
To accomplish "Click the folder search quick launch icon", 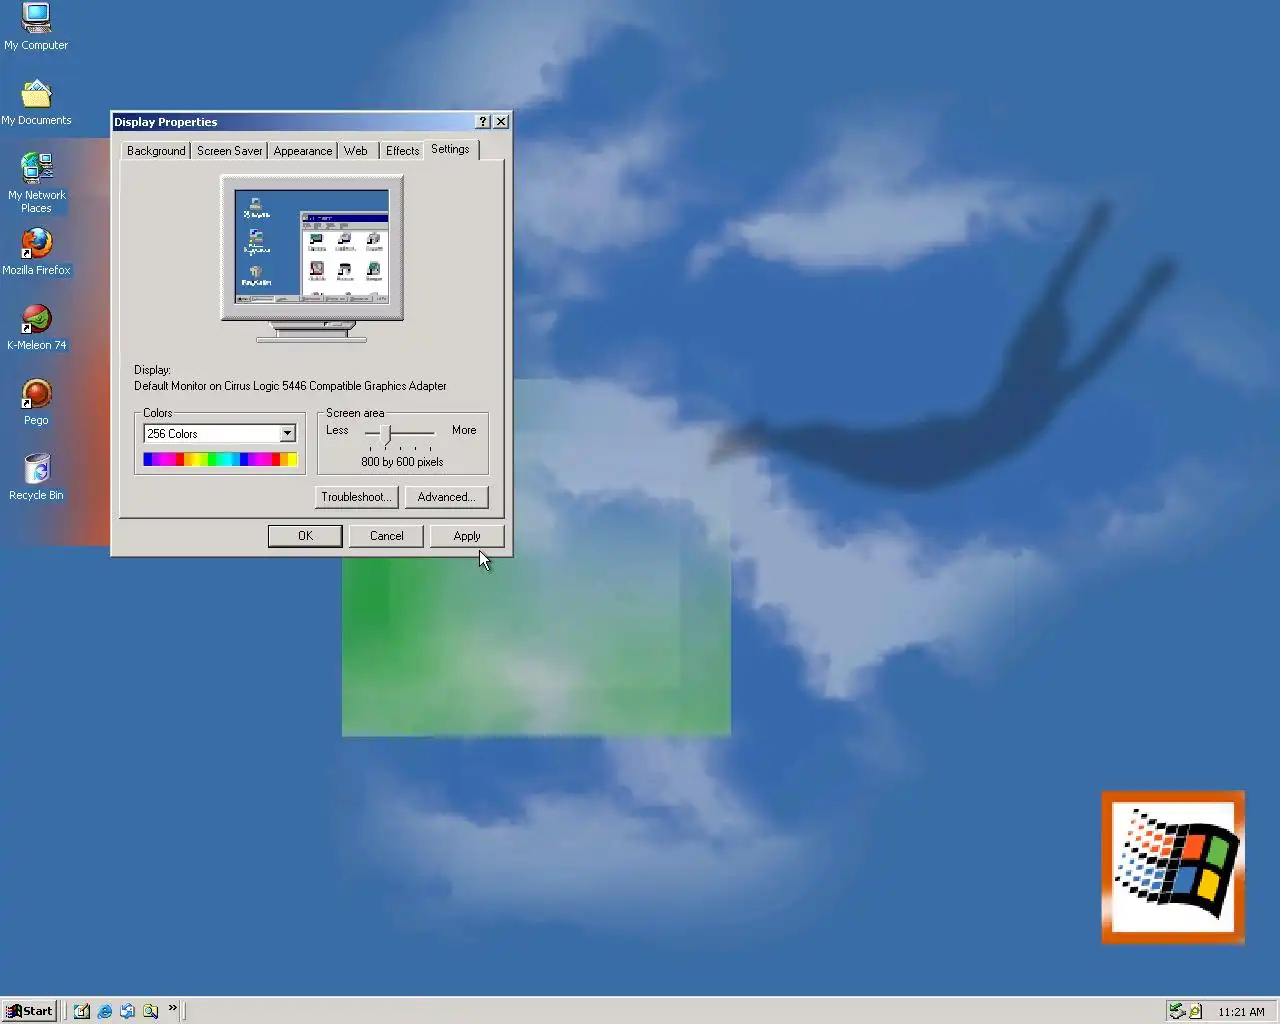I will [150, 1011].
